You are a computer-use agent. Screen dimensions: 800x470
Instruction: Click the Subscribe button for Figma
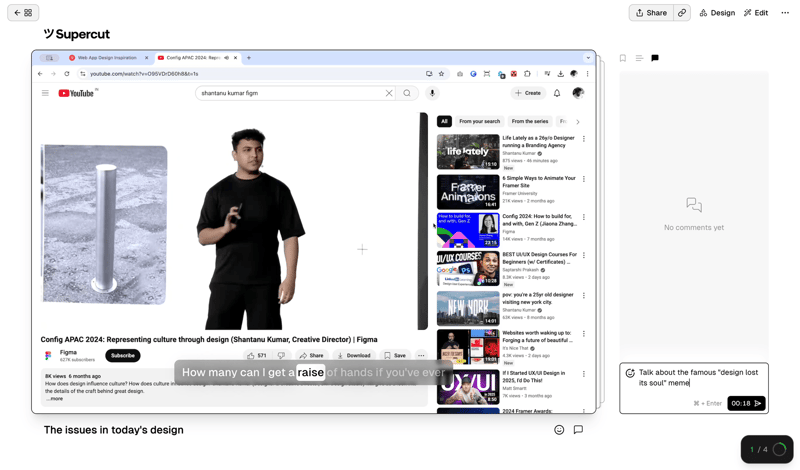point(123,356)
